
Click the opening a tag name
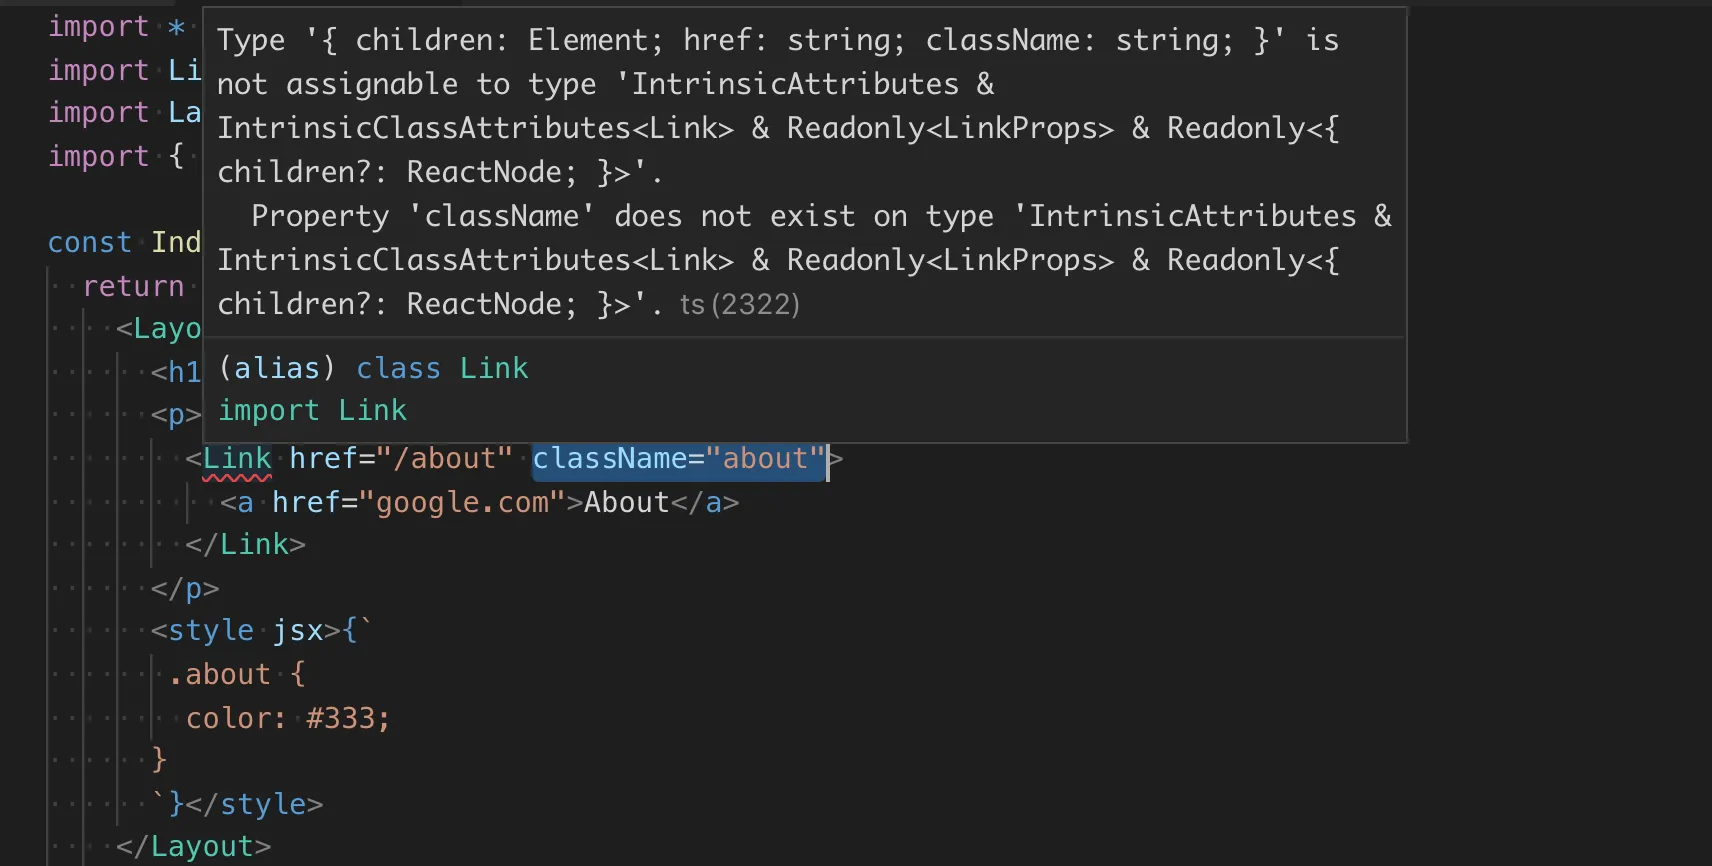click(245, 502)
